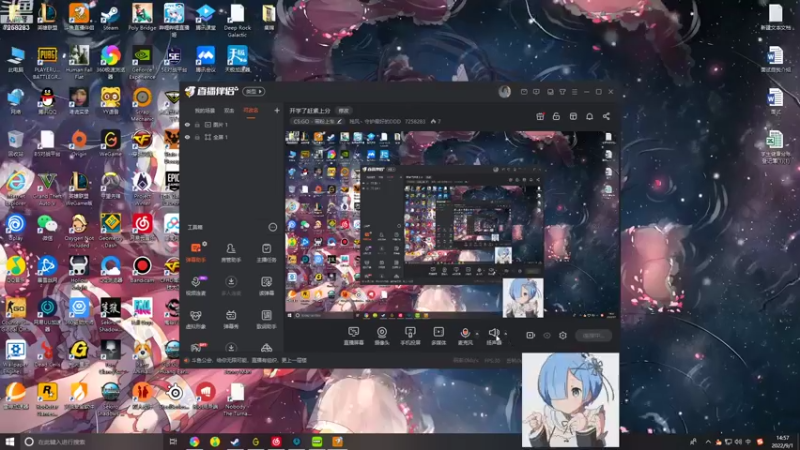Screen dimensions: 800x450
Task: Open the lyrics assistant tool icon
Action: point(266,319)
